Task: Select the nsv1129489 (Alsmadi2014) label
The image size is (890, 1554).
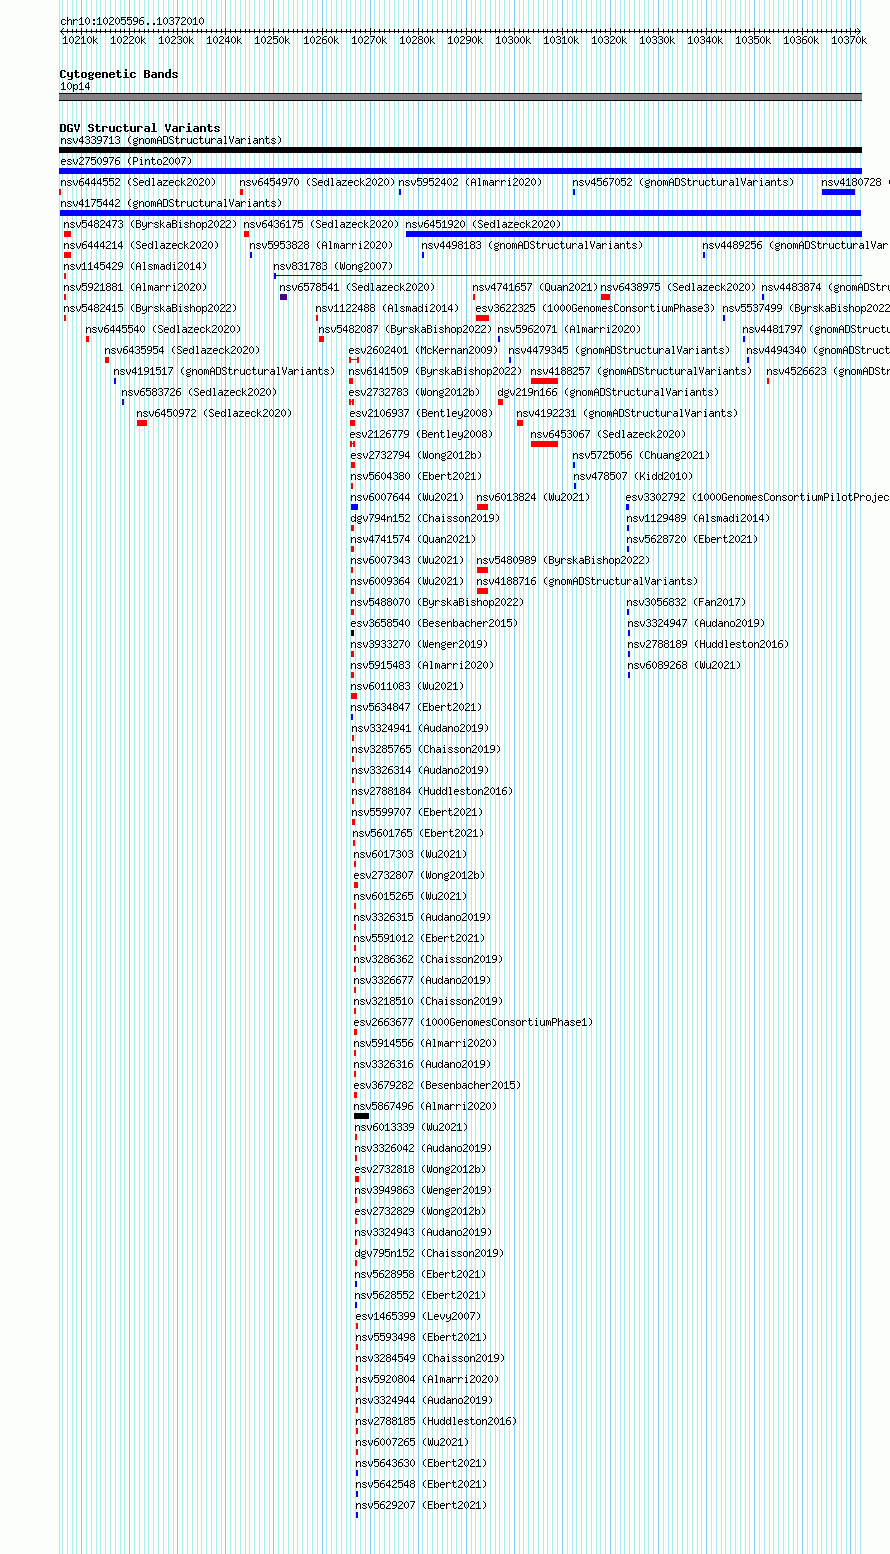Action: pyautogui.click(x=698, y=518)
